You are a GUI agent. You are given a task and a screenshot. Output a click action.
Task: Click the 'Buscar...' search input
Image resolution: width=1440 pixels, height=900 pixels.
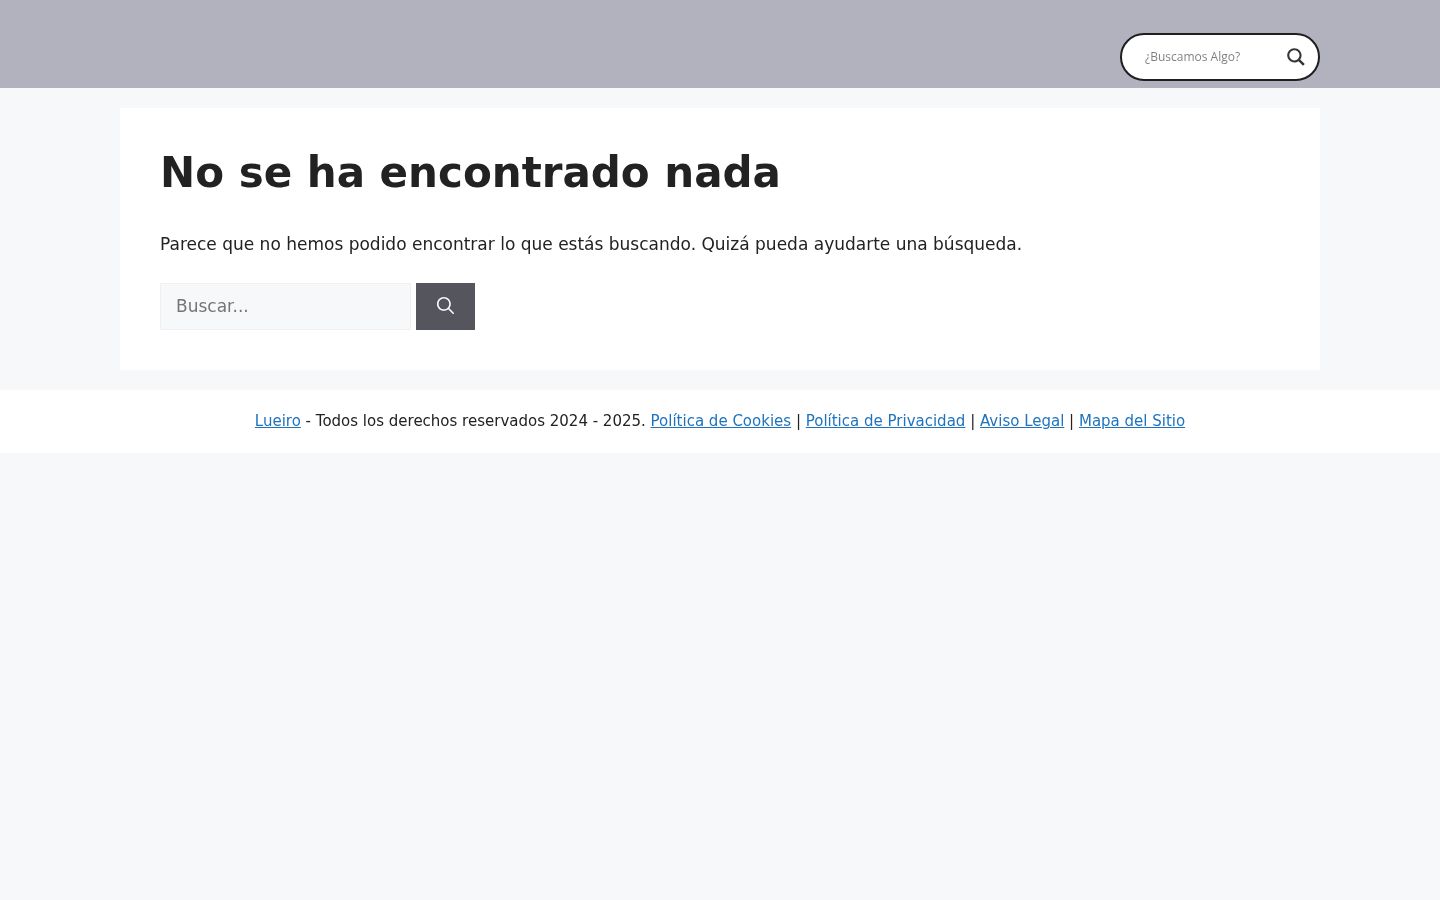tap(286, 306)
